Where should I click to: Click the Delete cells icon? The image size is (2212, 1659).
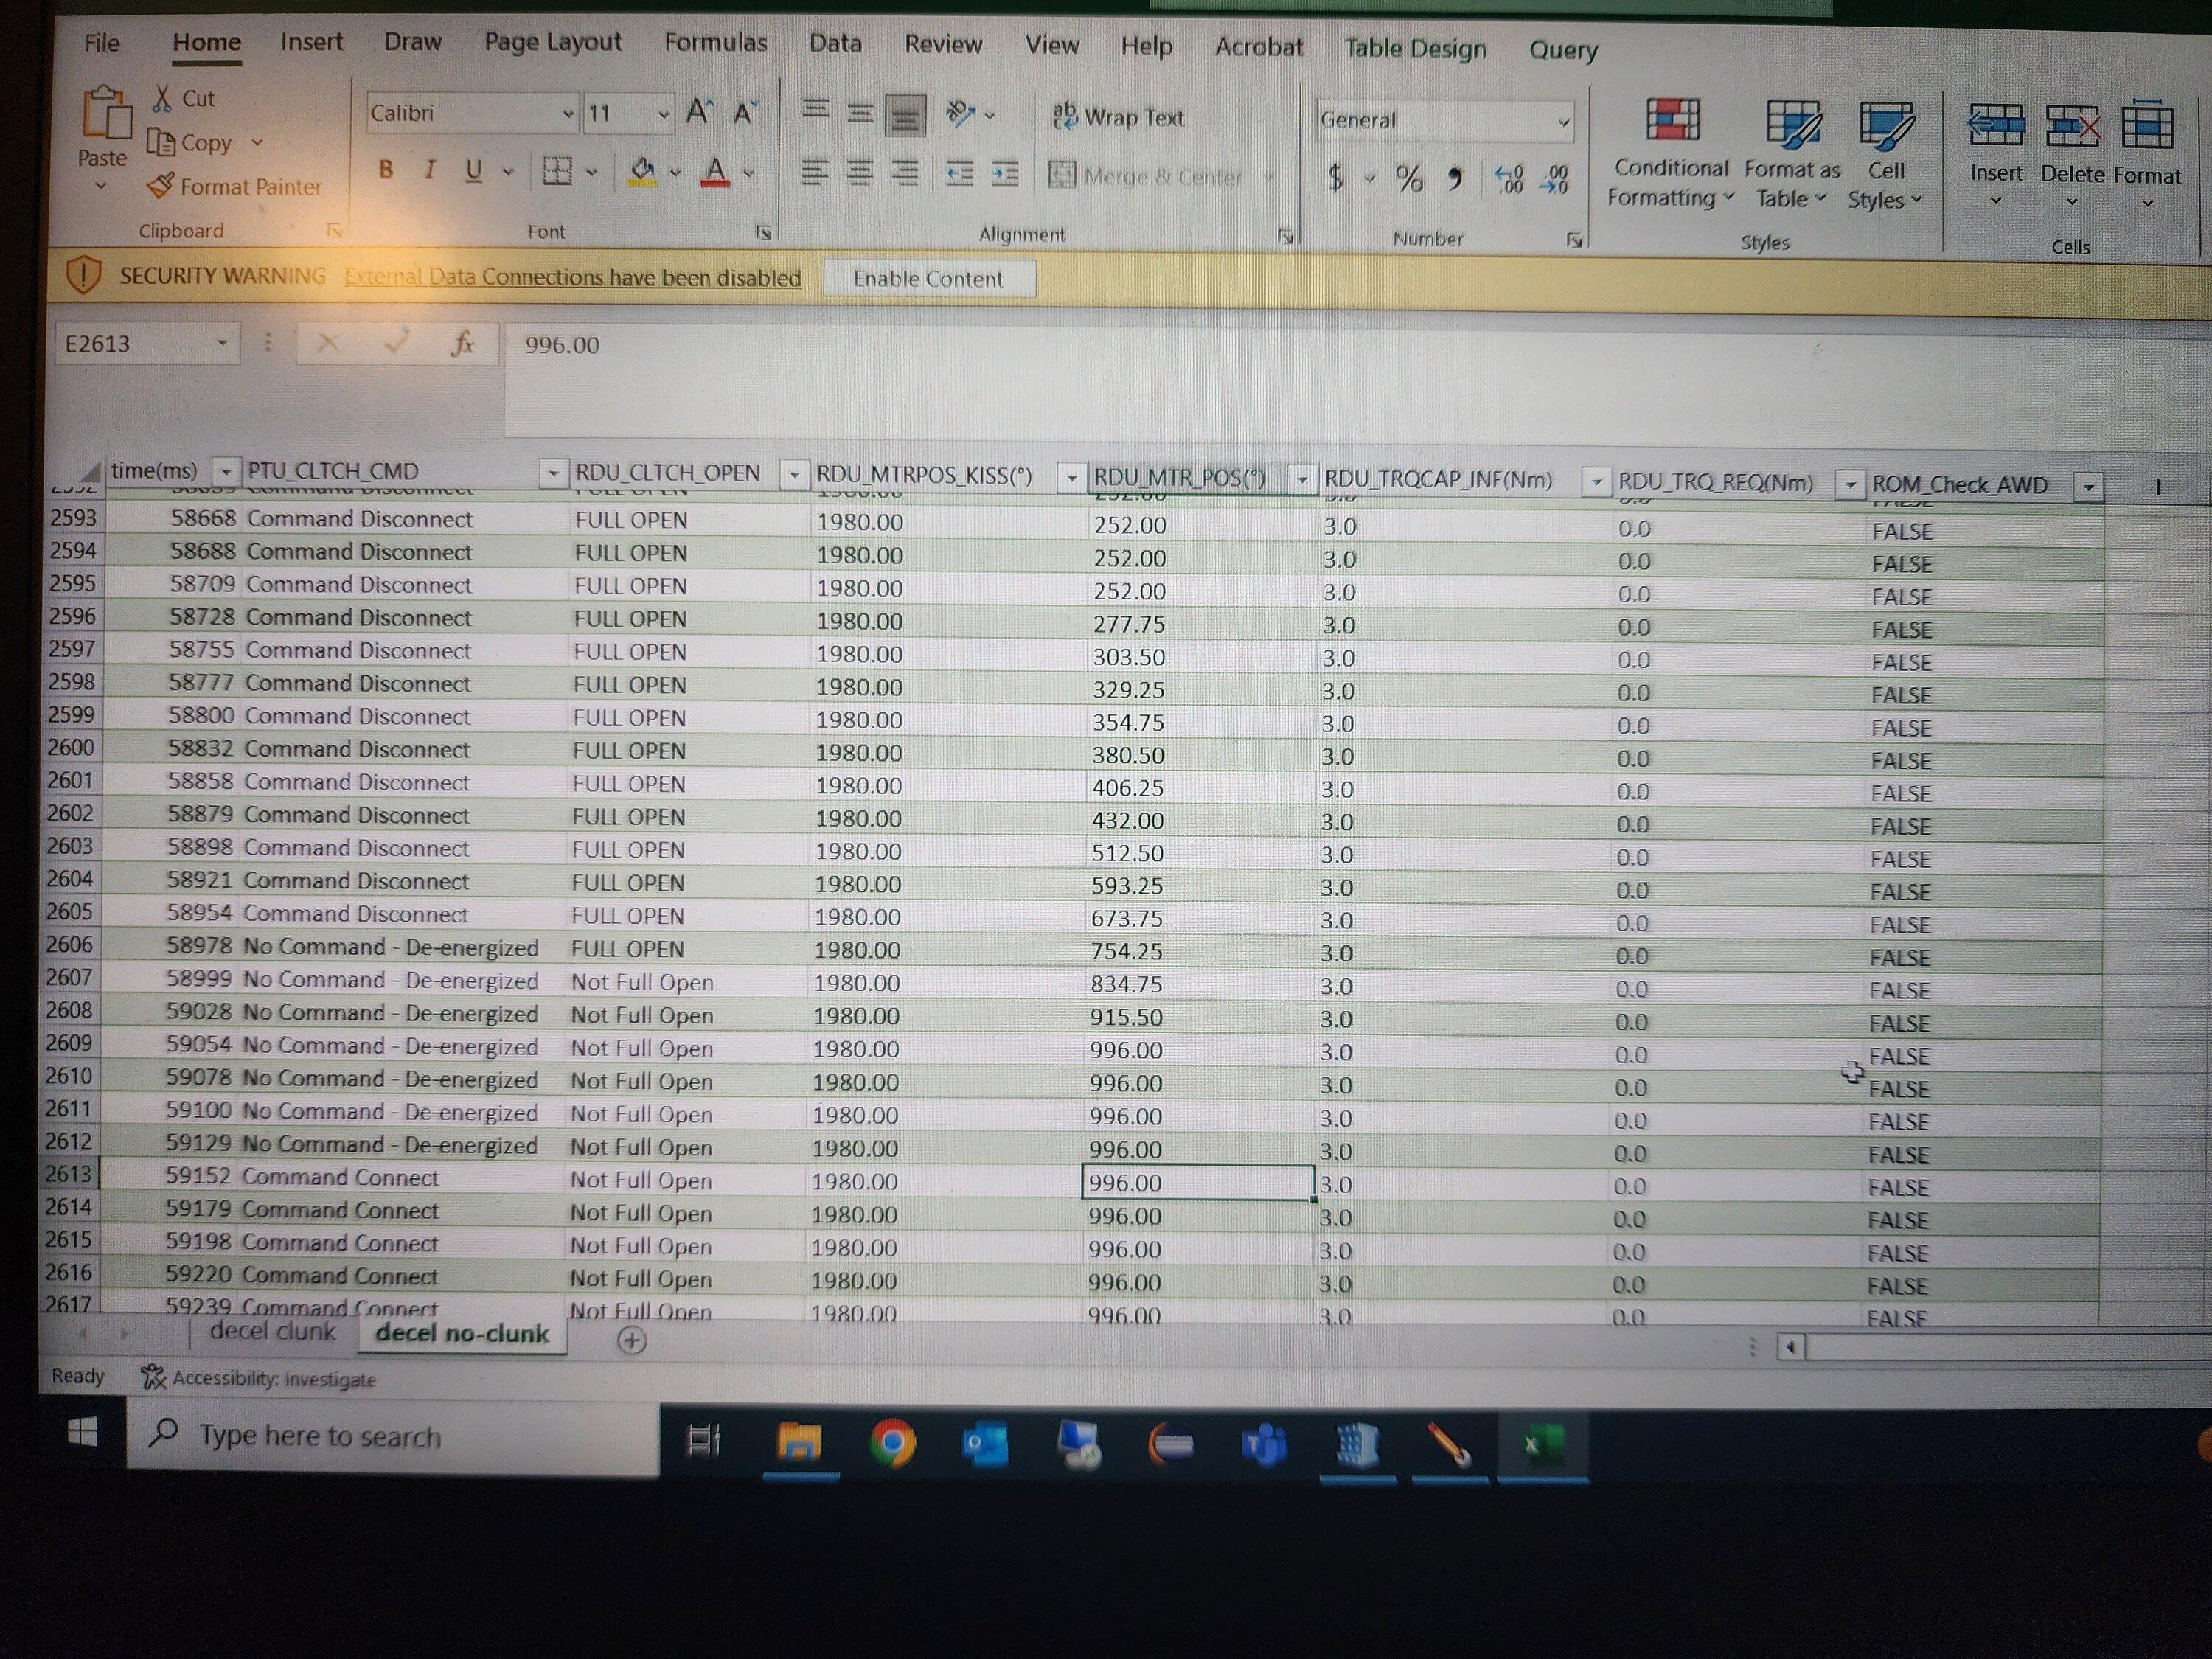point(2072,128)
